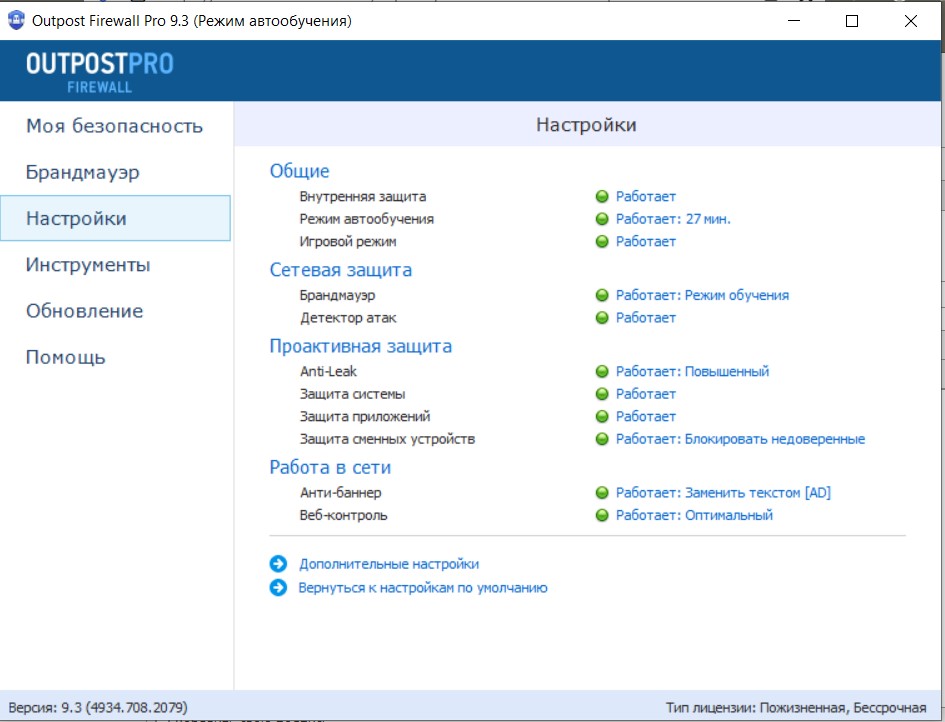Screen dimensions: 945x722
Task: Select the Настройки sidebar item
Action: pyautogui.click(x=115, y=218)
